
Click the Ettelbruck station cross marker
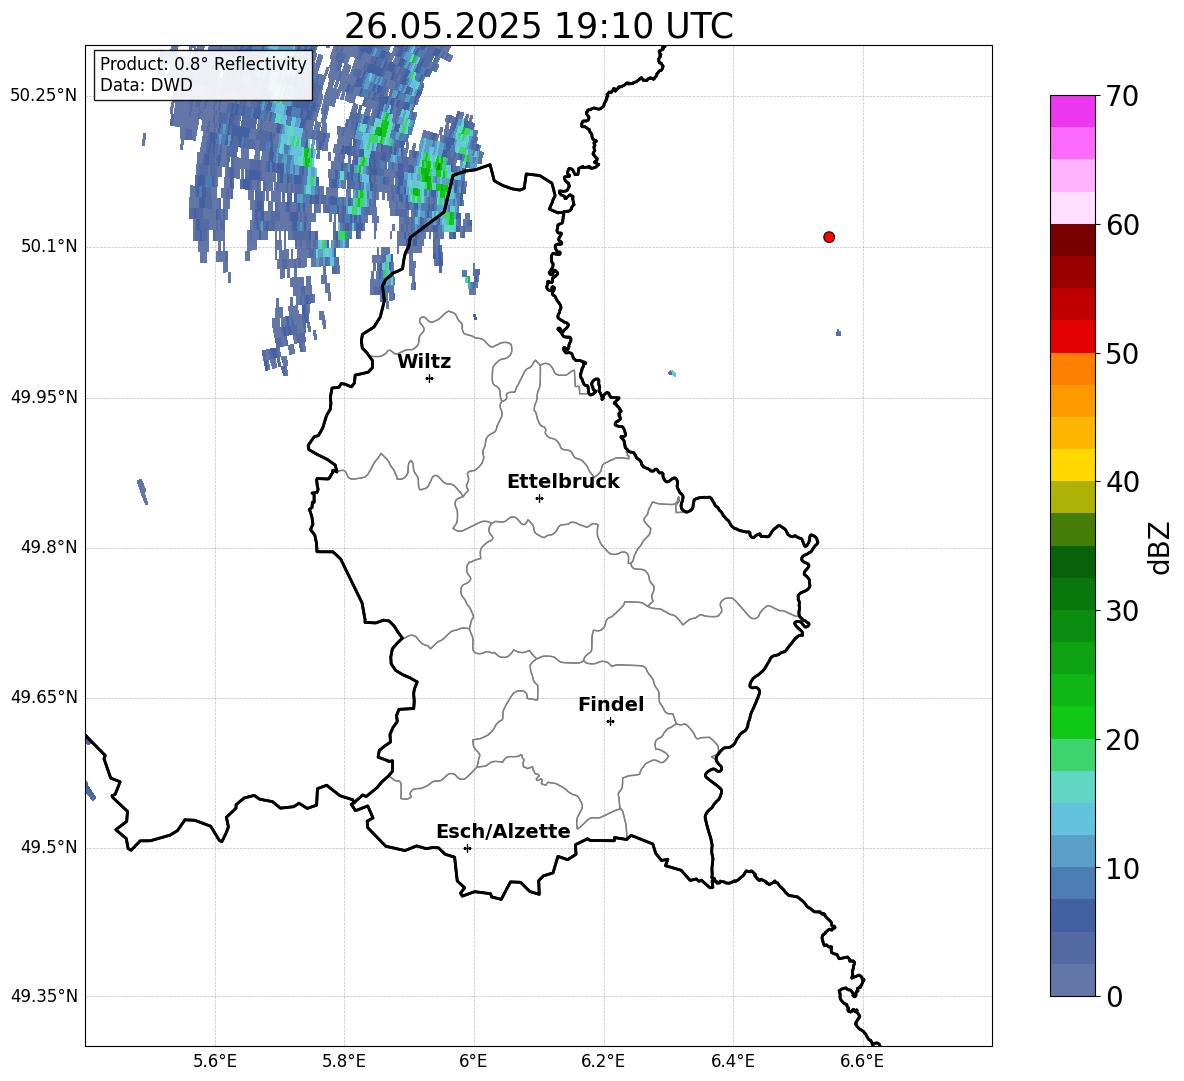[x=539, y=498]
